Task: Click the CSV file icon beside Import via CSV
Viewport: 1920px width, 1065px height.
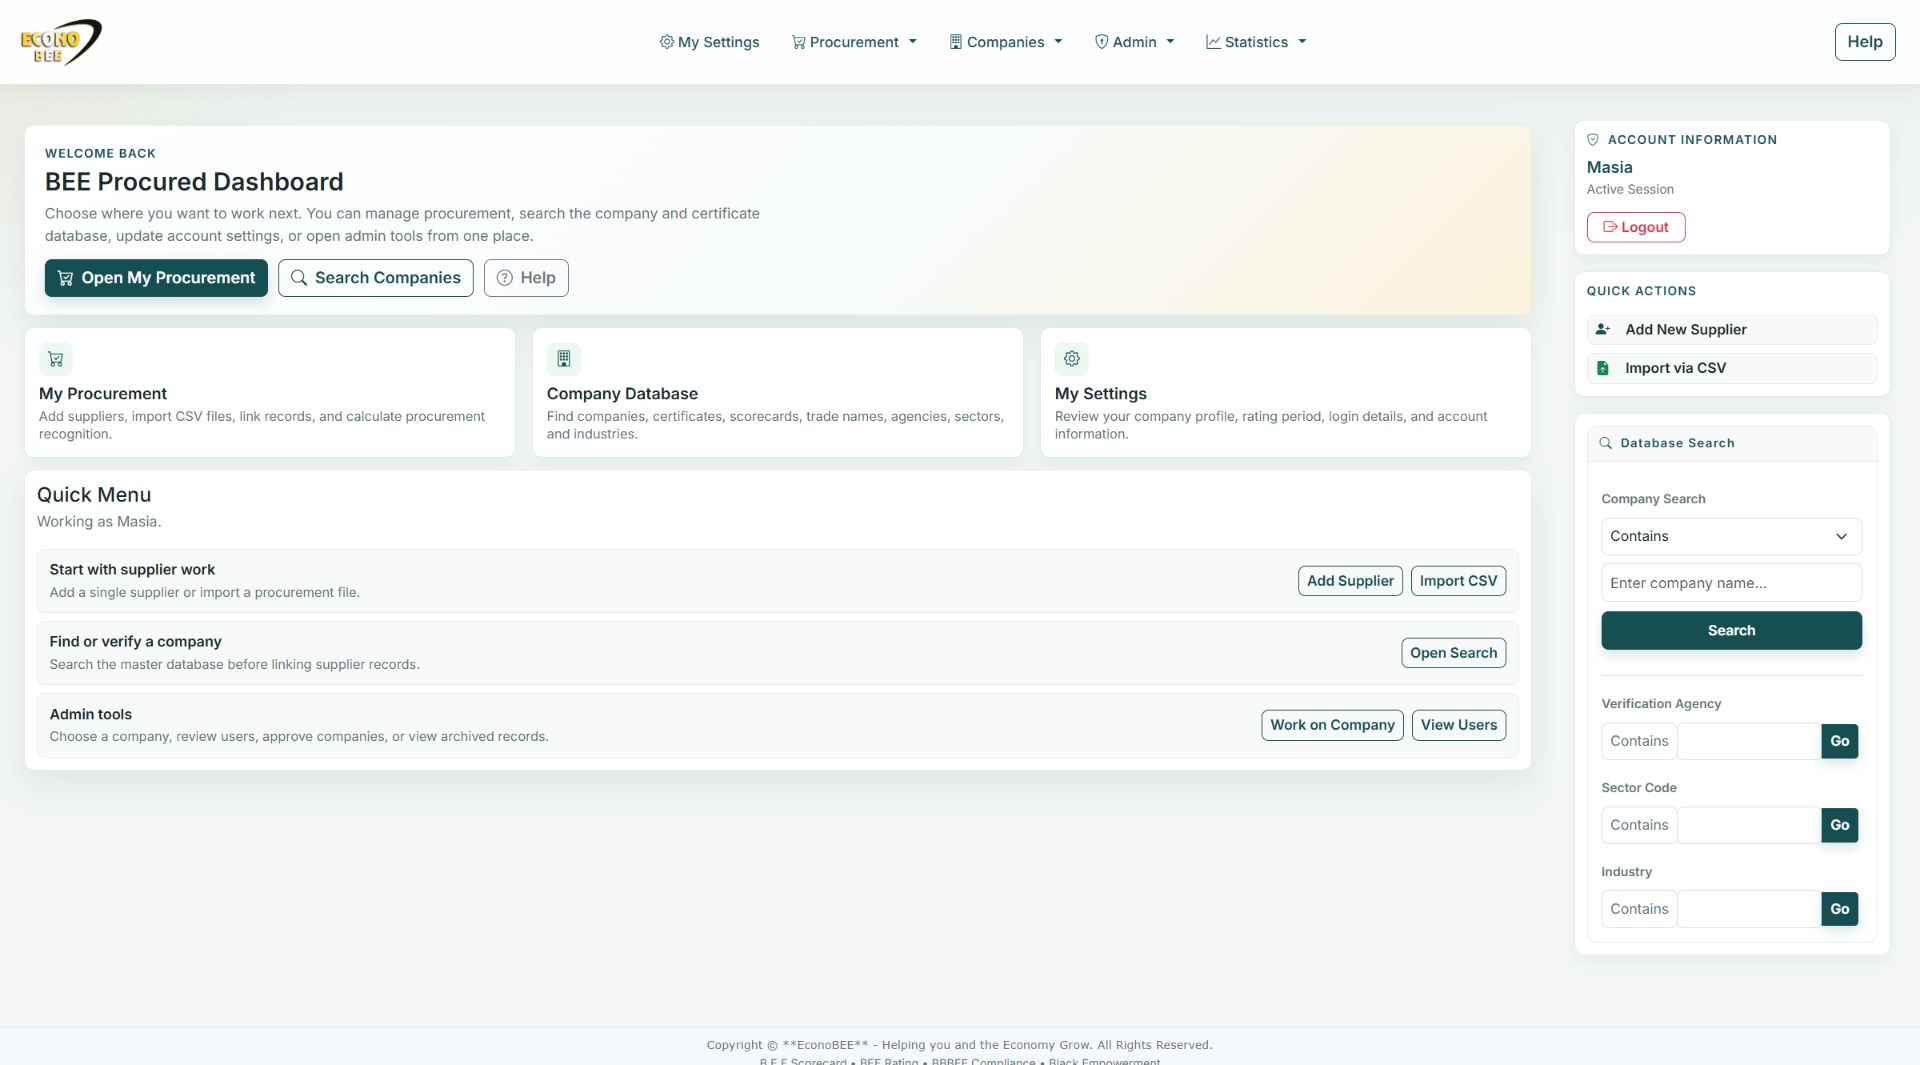Action: 1603,368
